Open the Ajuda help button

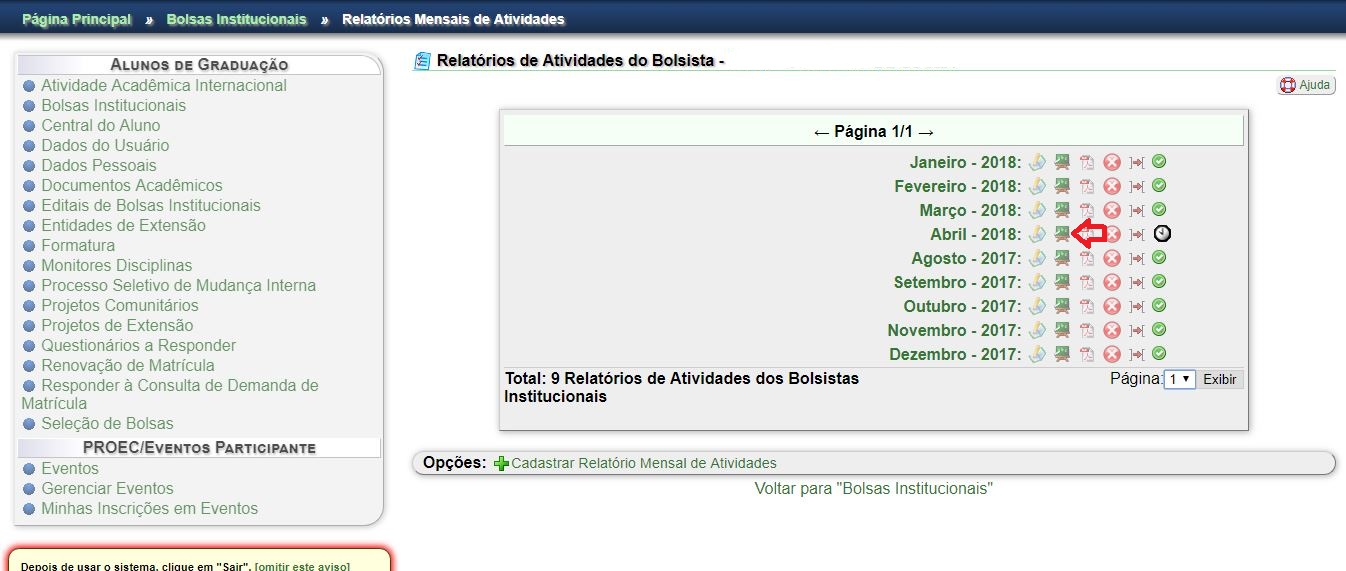[1305, 86]
